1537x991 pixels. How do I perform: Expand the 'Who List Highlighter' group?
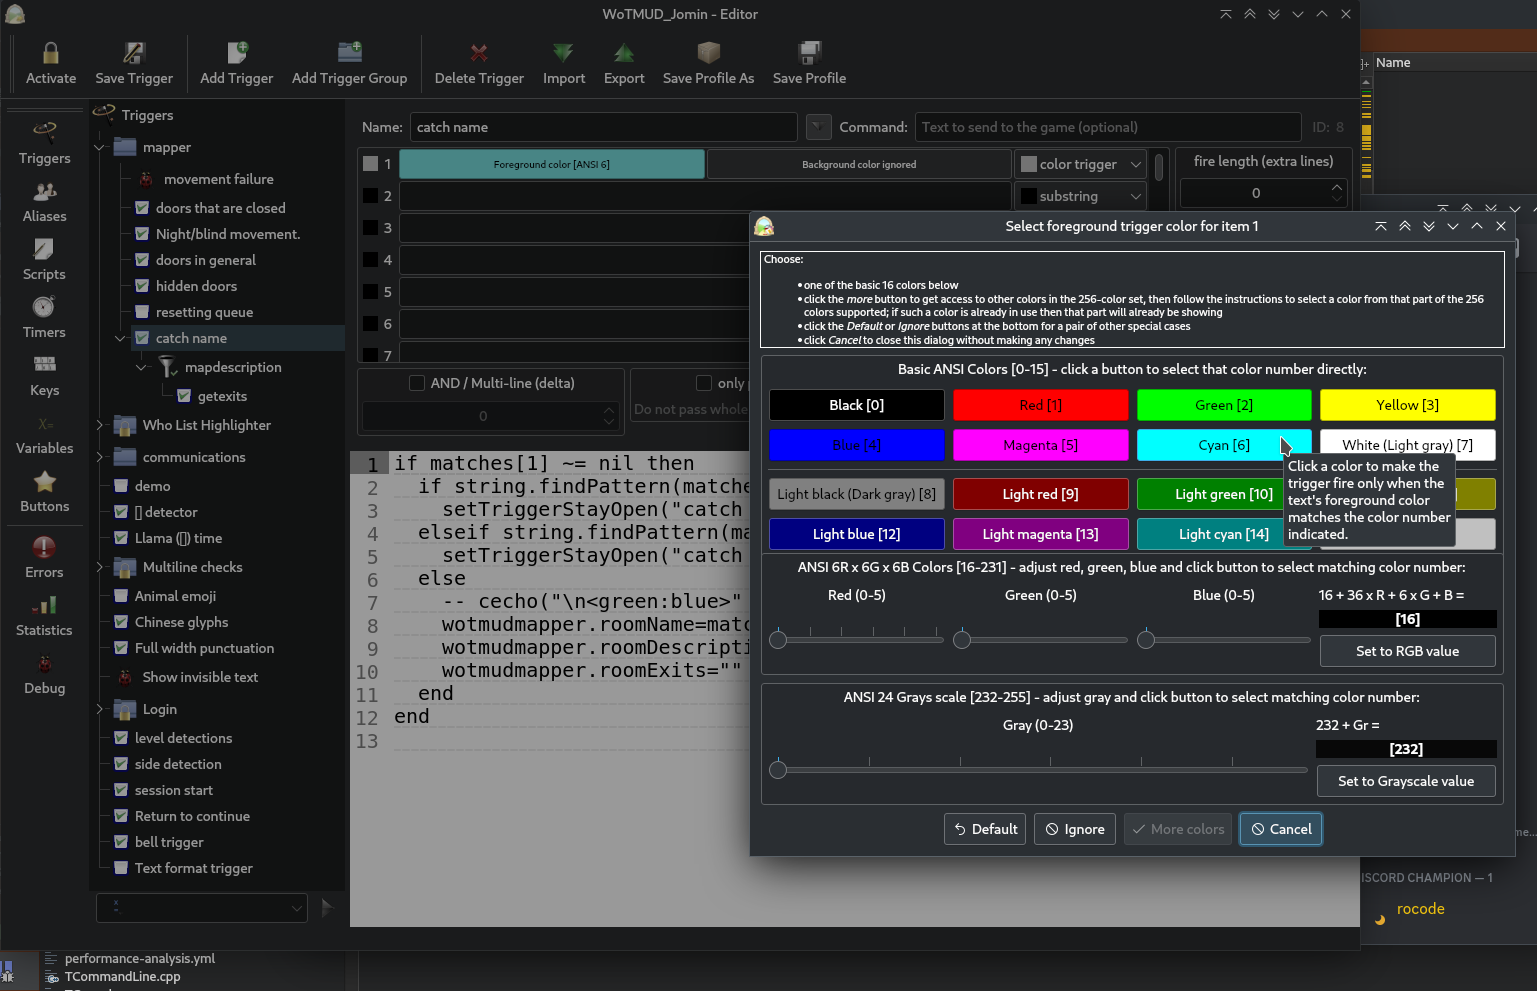click(x=100, y=425)
